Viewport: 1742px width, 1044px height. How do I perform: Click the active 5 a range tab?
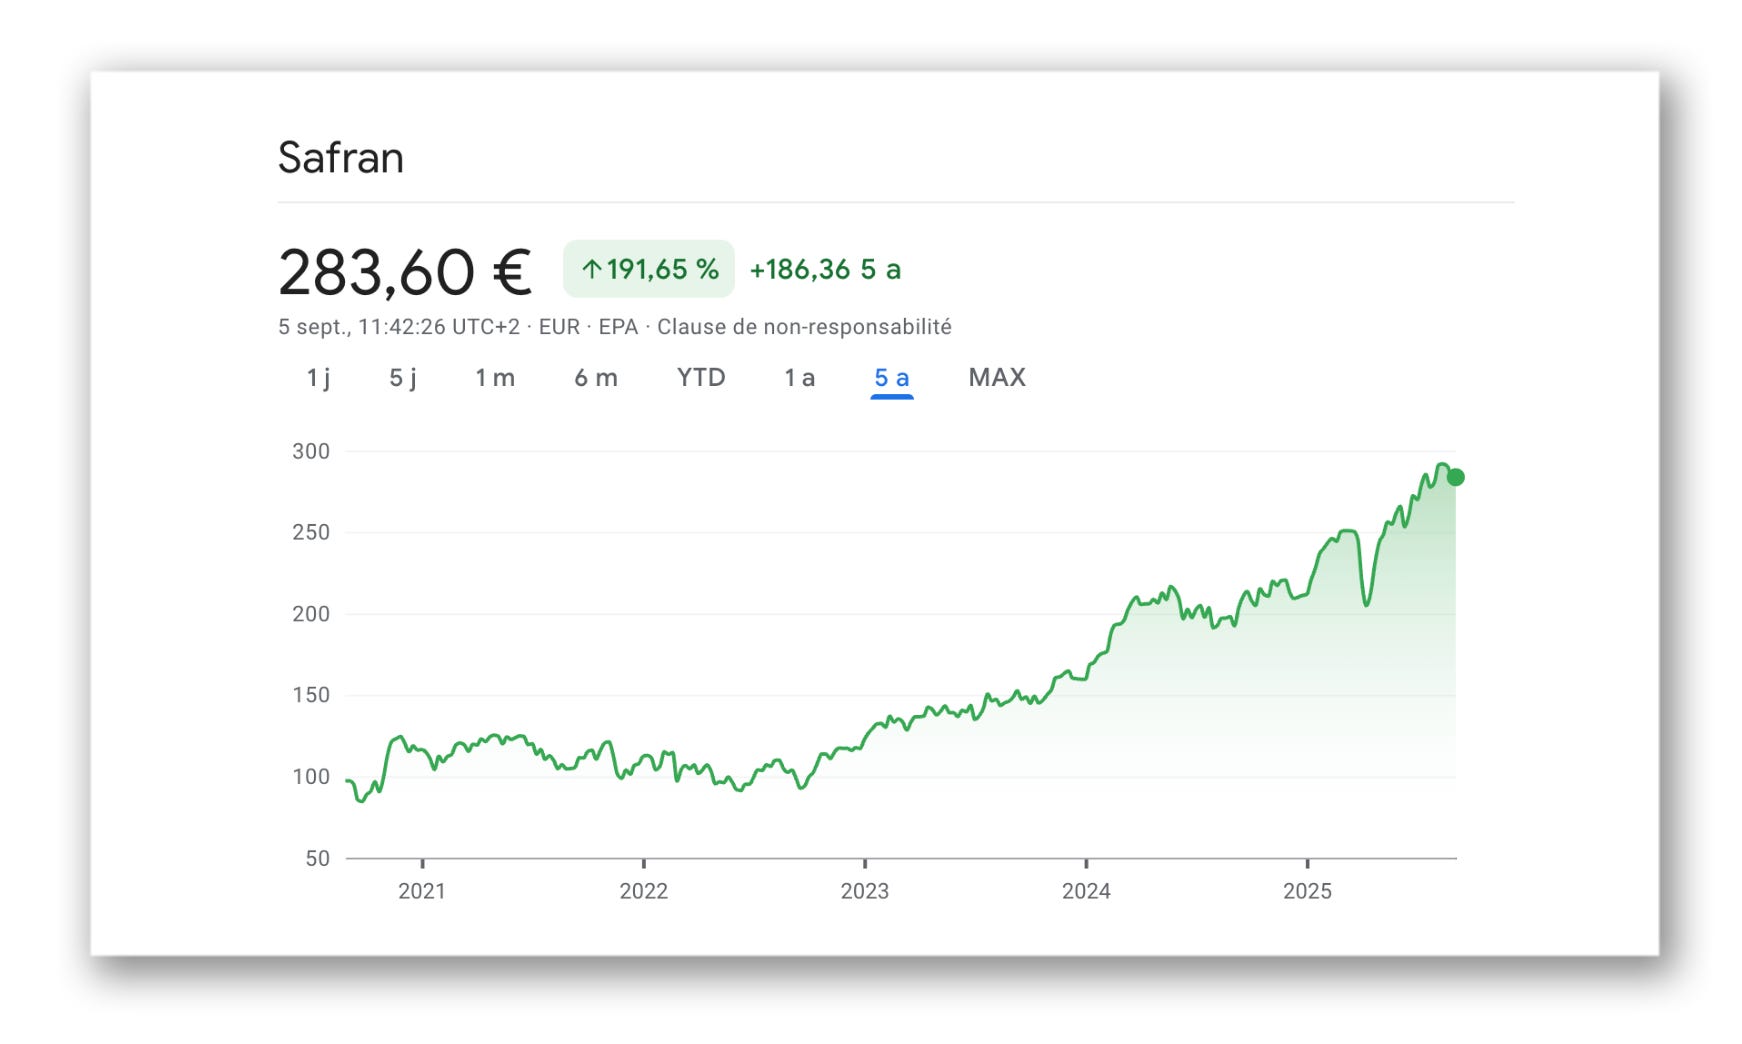(x=892, y=378)
